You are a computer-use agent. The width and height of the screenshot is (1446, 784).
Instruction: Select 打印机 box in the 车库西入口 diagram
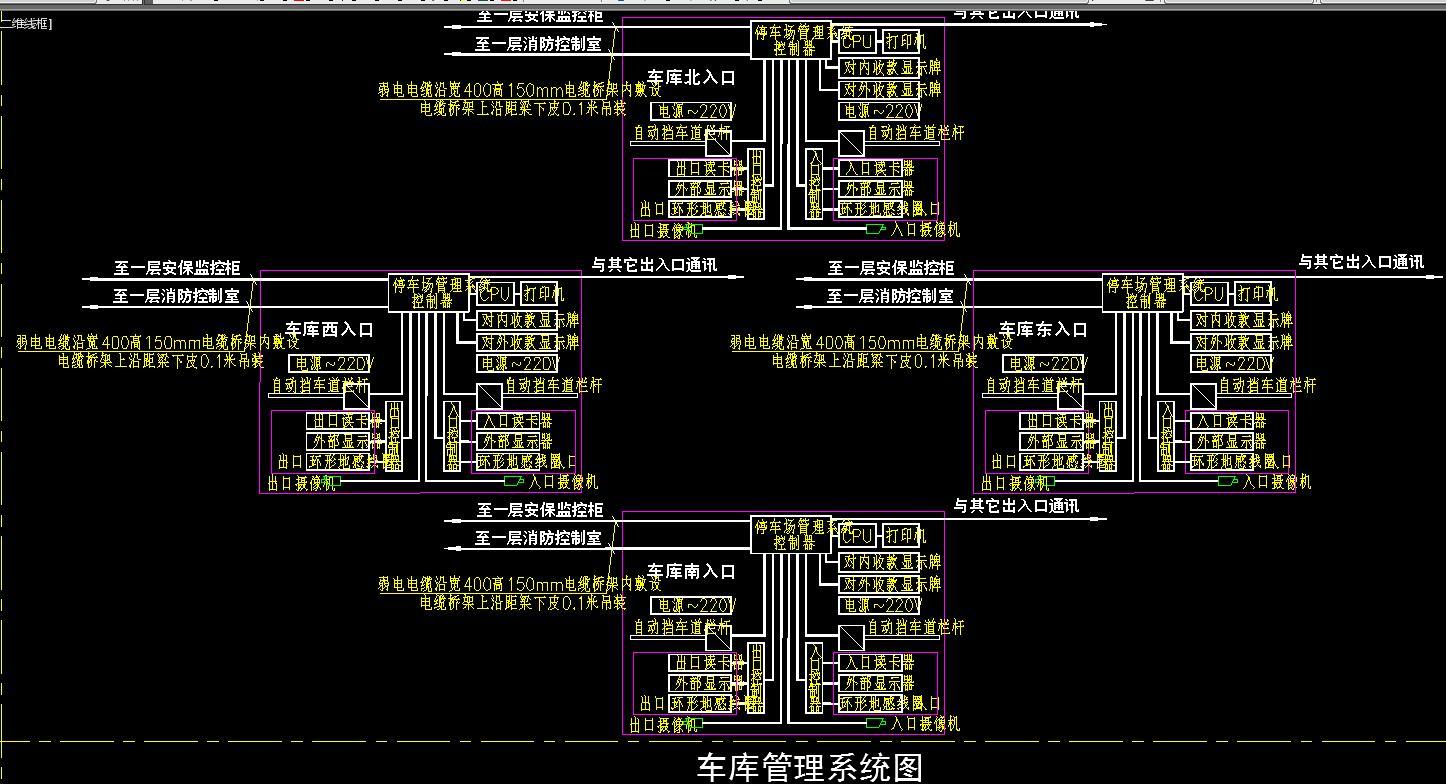pos(541,293)
